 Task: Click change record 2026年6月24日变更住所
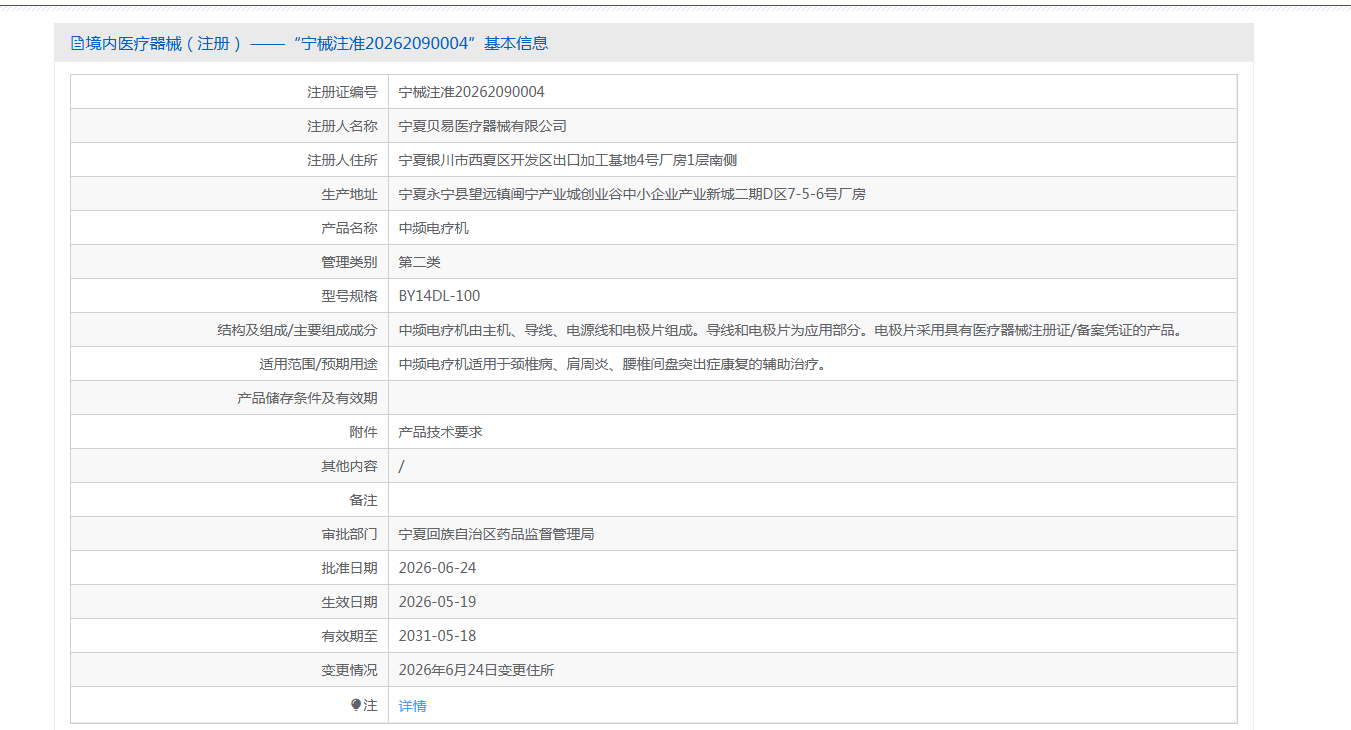coord(477,670)
